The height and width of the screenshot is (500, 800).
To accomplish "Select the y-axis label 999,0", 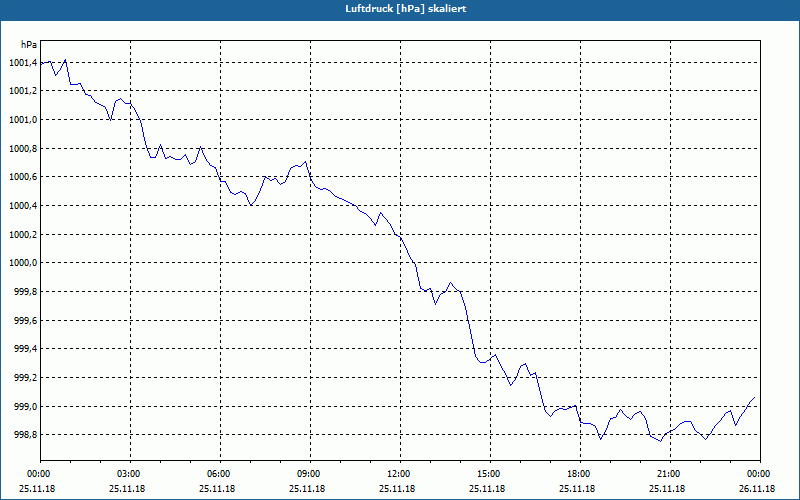I will tap(26, 407).
